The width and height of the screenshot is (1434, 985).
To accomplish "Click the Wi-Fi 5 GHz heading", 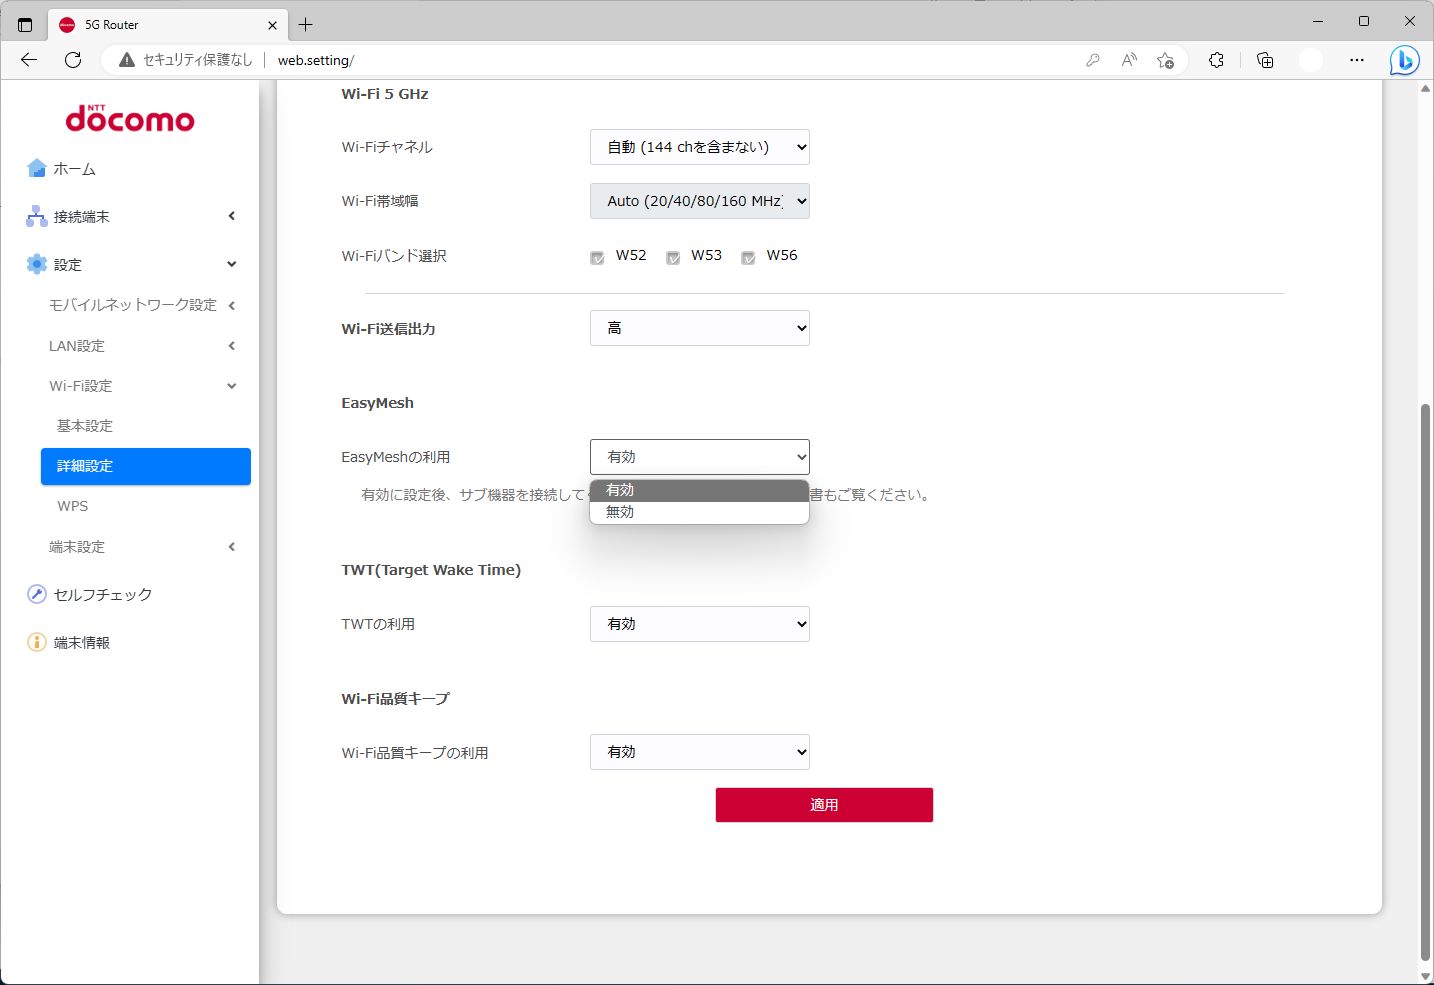I will (385, 94).
